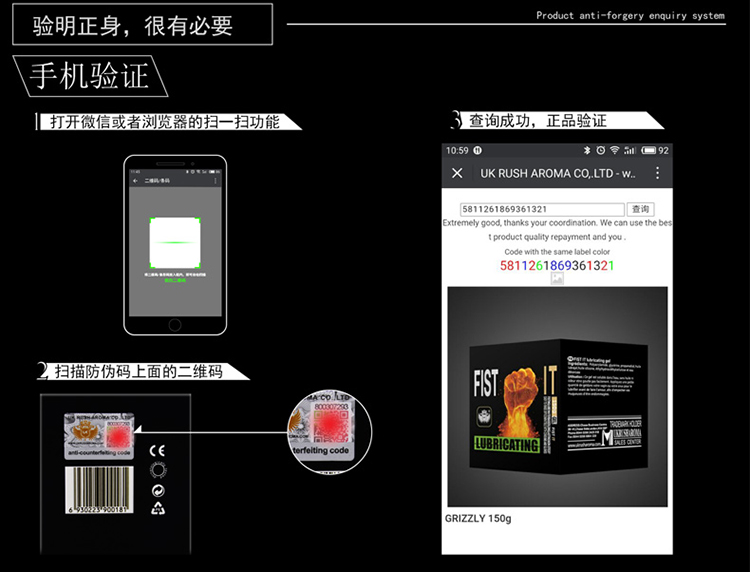
Task: Tap the cellular signal bars icon
Action: click(x=629, y=150)
